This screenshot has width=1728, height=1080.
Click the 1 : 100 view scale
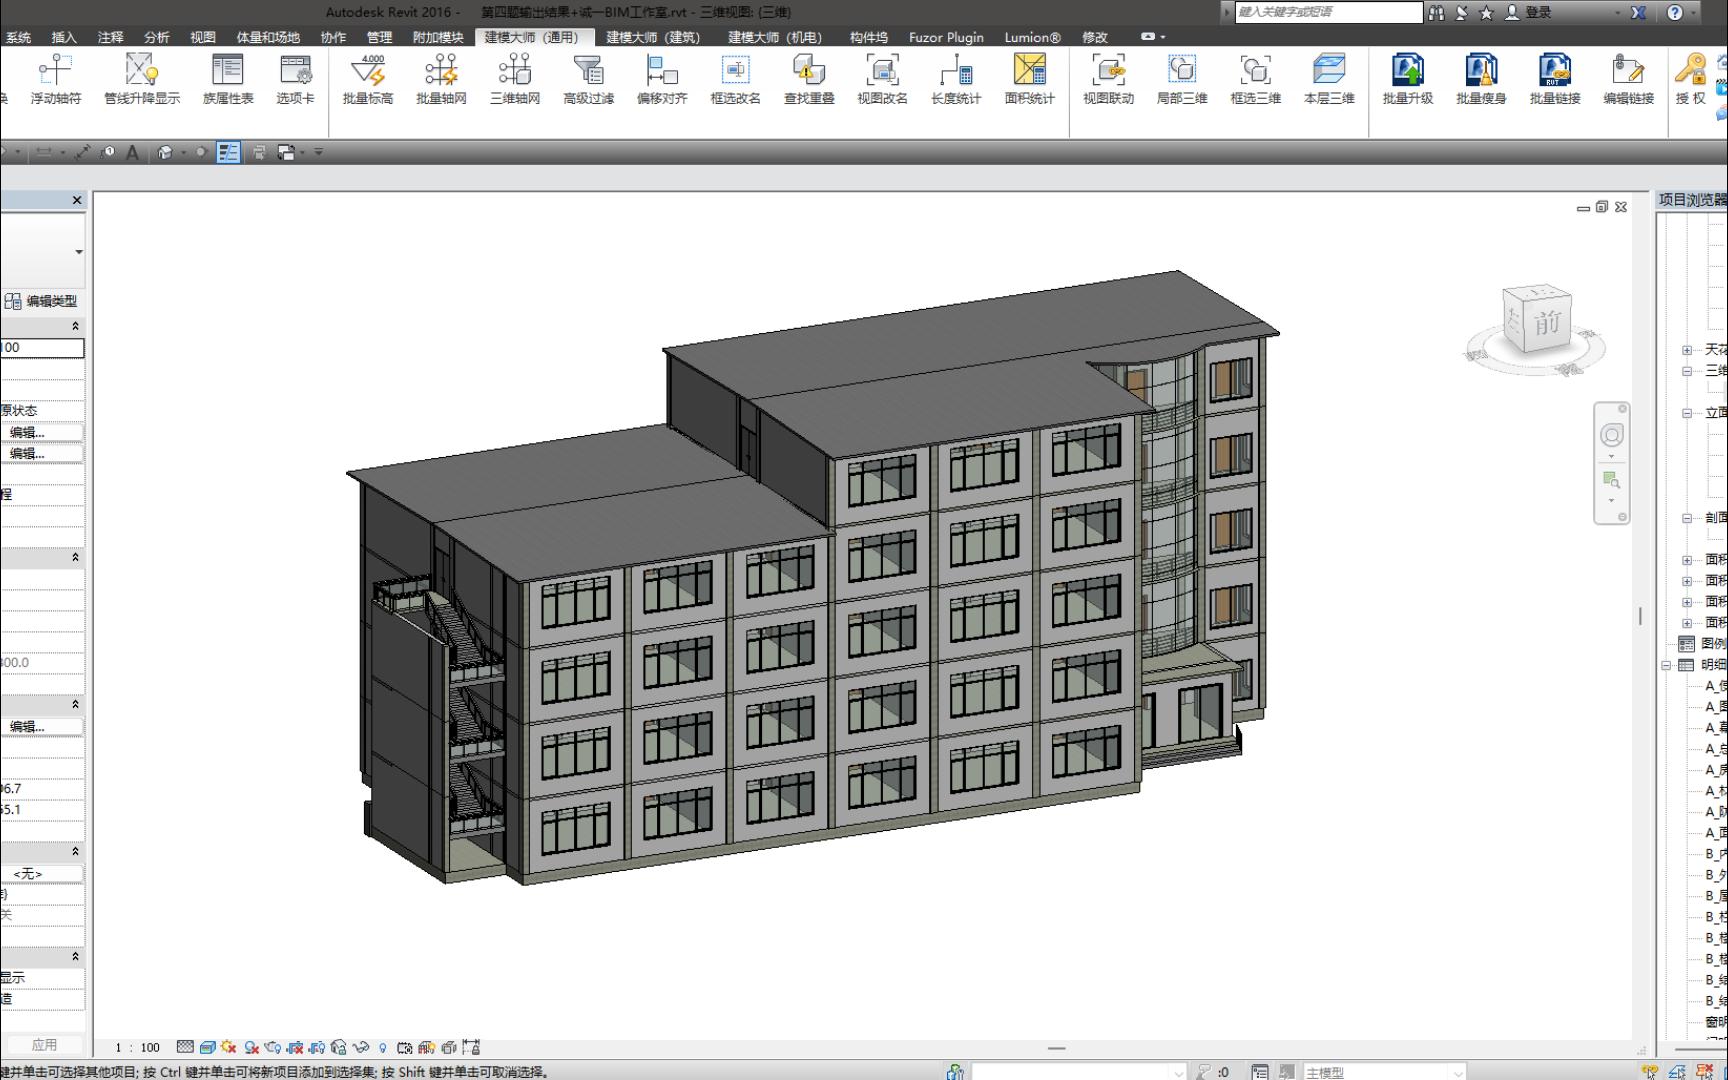pos(137,1048)
